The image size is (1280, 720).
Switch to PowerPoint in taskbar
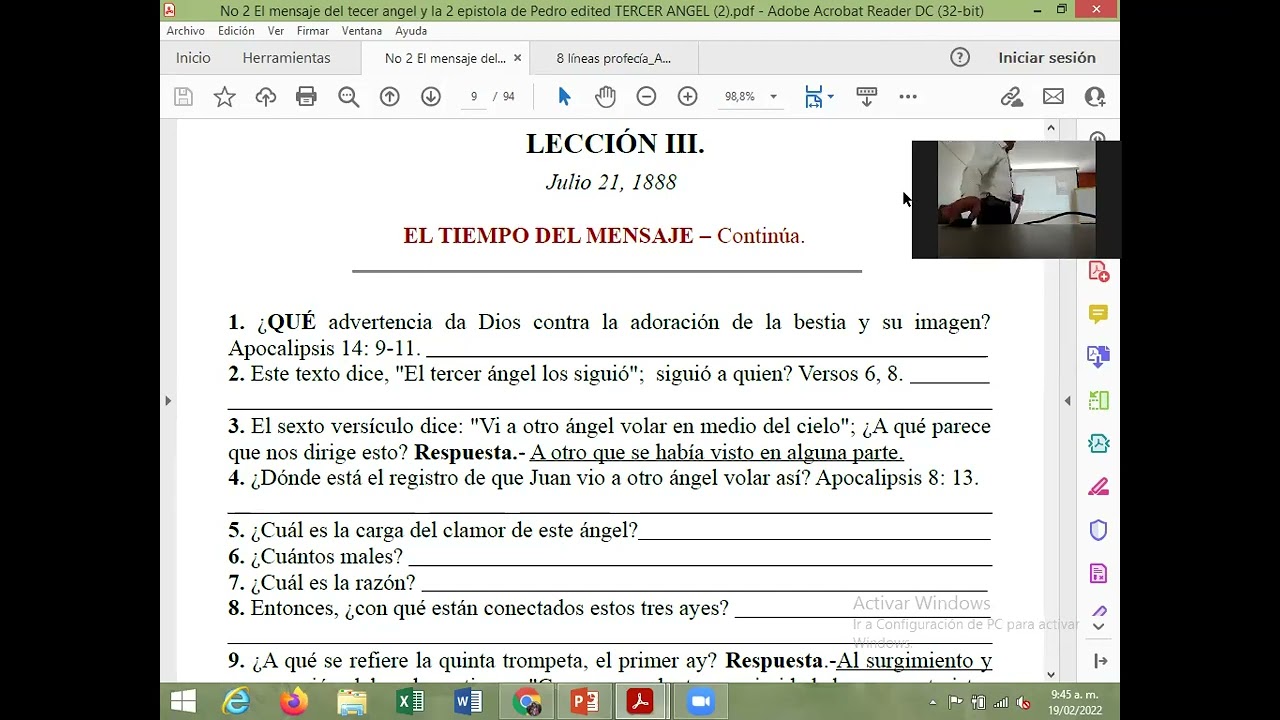[x=584, y=702]
